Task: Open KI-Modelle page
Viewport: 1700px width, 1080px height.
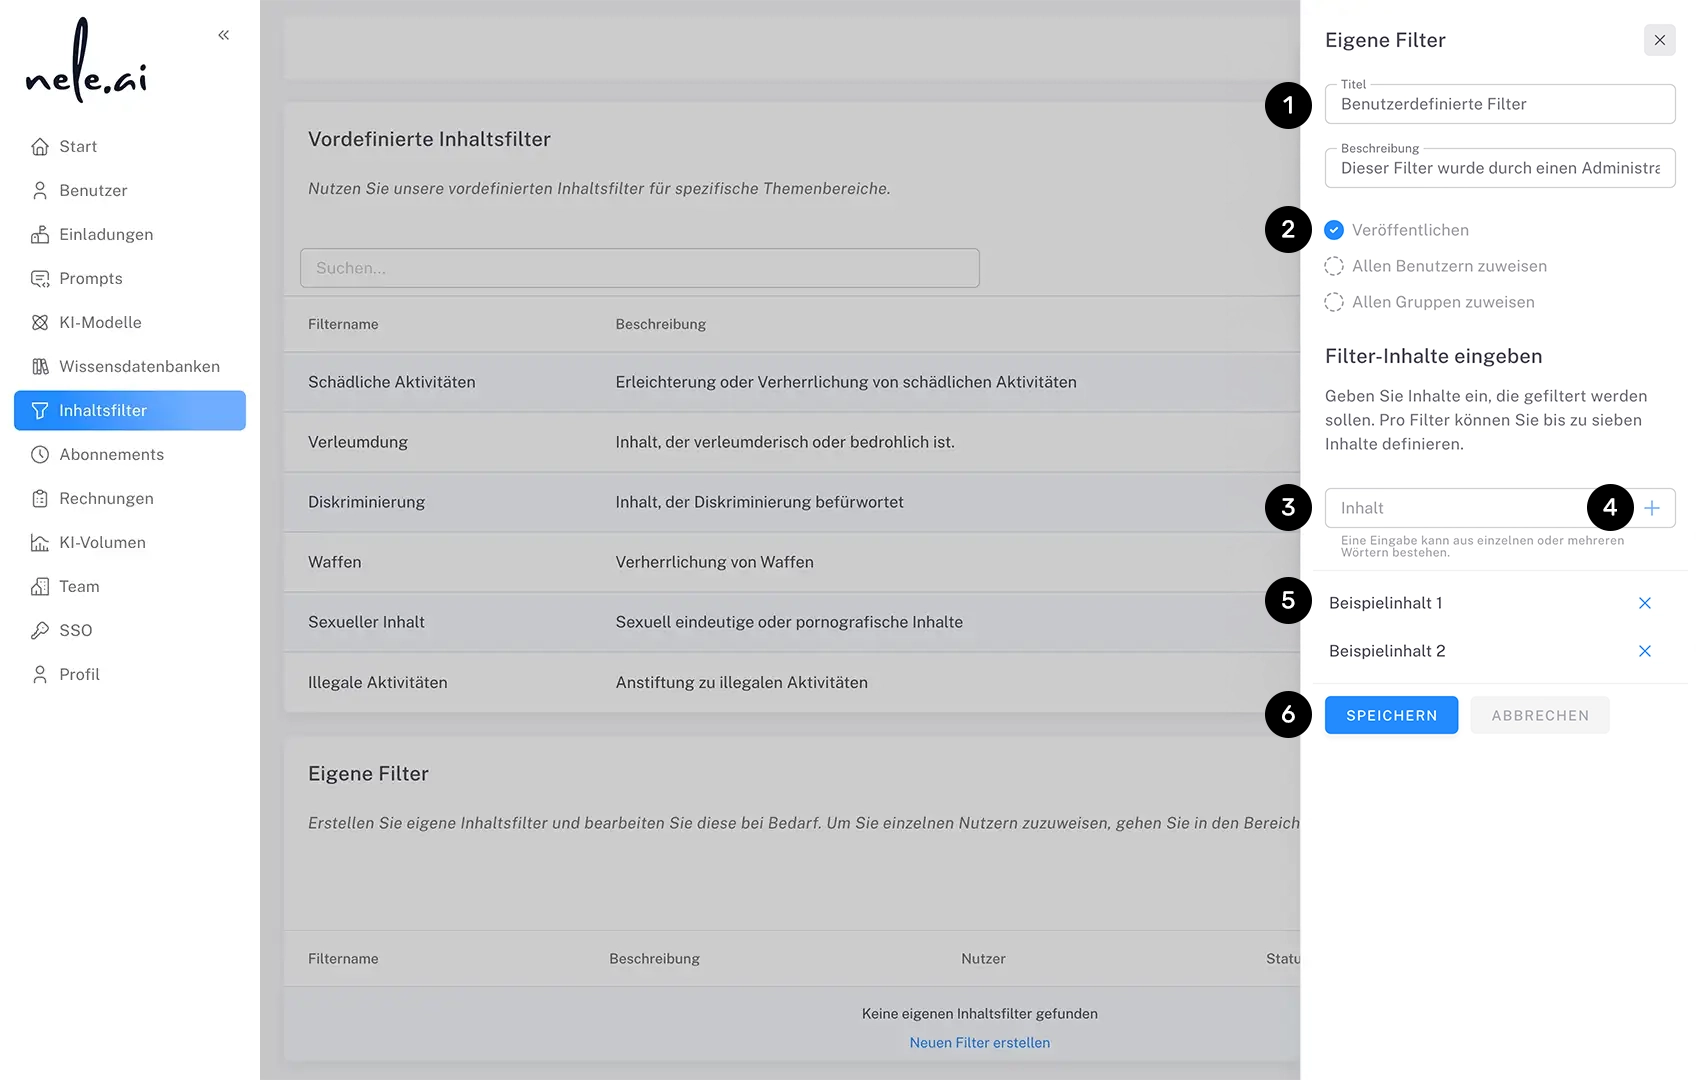Action: pos(130,323)
